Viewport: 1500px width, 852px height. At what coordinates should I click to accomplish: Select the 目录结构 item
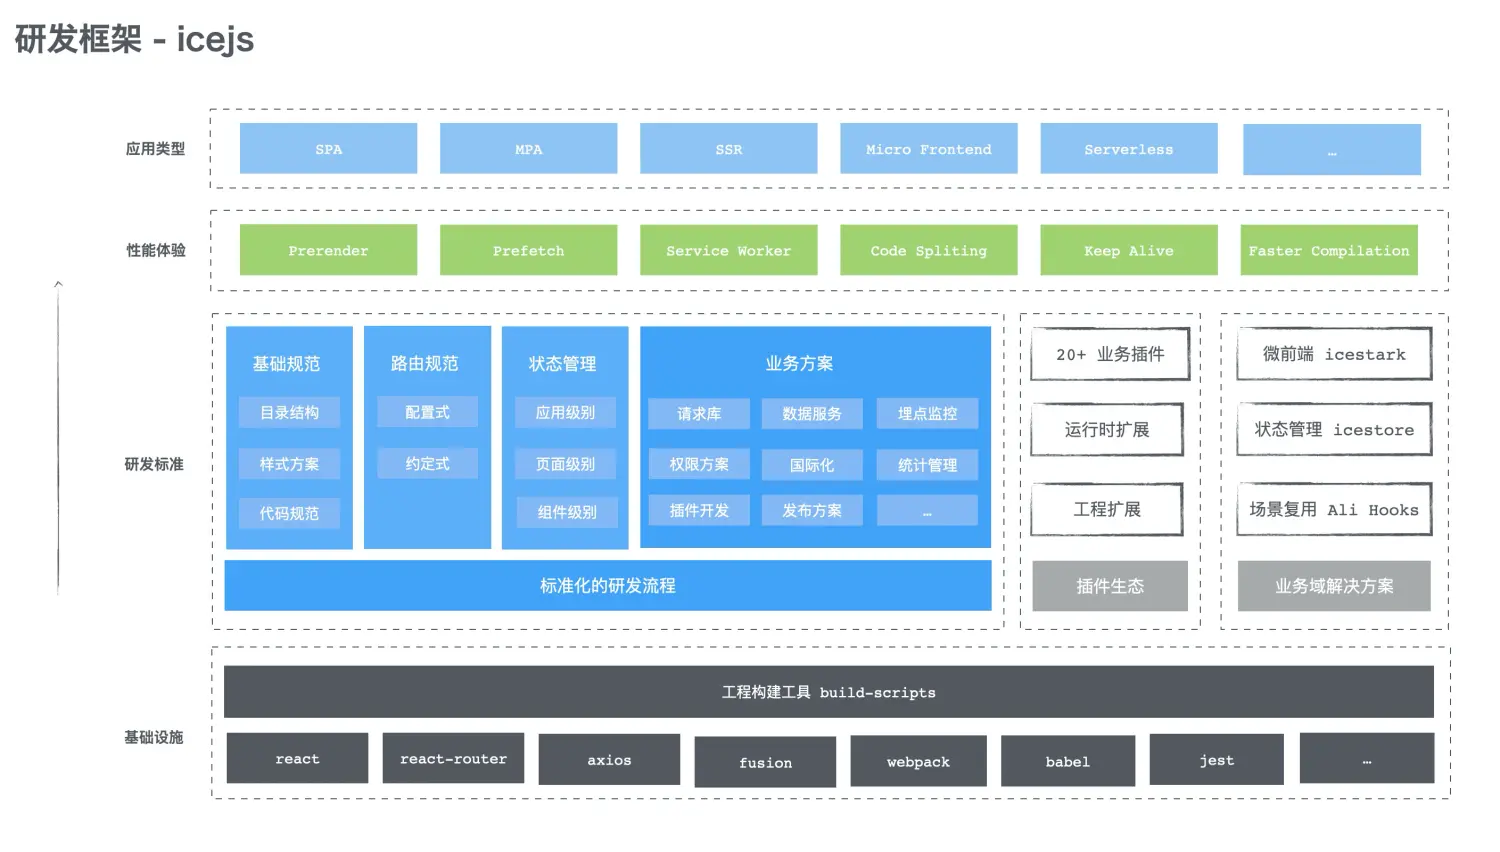289,412
